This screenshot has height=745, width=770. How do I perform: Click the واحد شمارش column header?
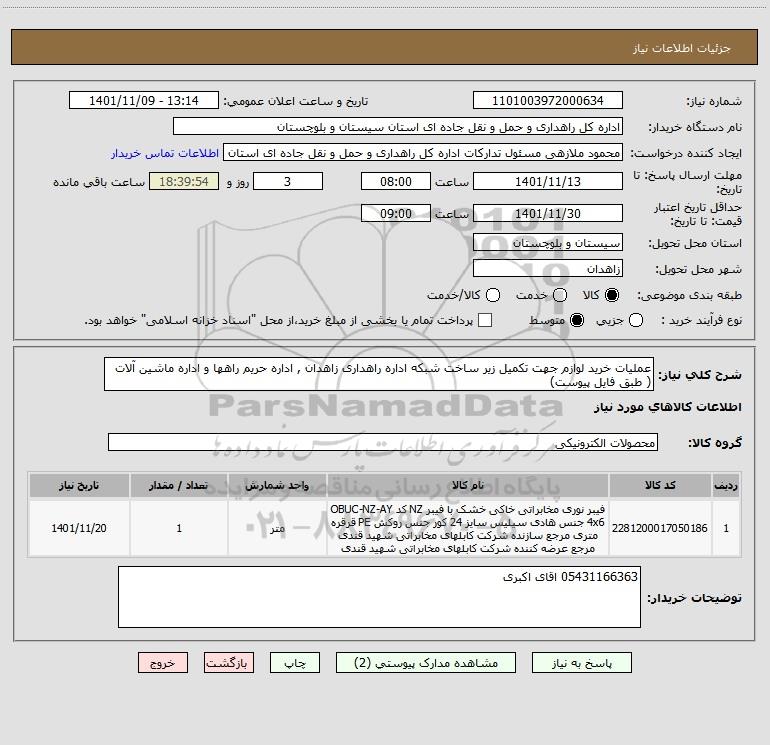point(277,486)
